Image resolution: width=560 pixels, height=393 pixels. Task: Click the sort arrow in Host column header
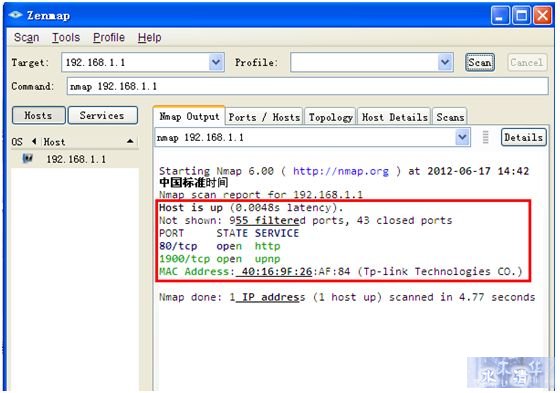pyautogui.click(x=130, y=141)
